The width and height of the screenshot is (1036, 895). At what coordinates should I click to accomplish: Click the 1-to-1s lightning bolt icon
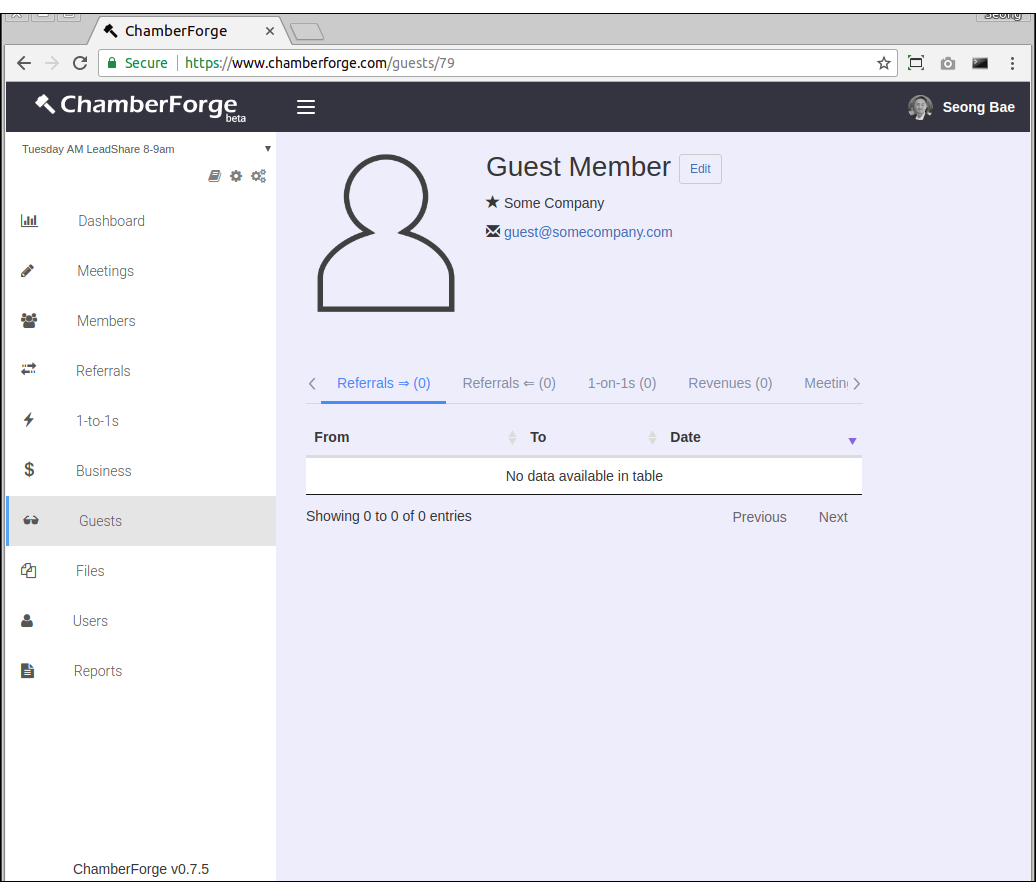point(28,421)
